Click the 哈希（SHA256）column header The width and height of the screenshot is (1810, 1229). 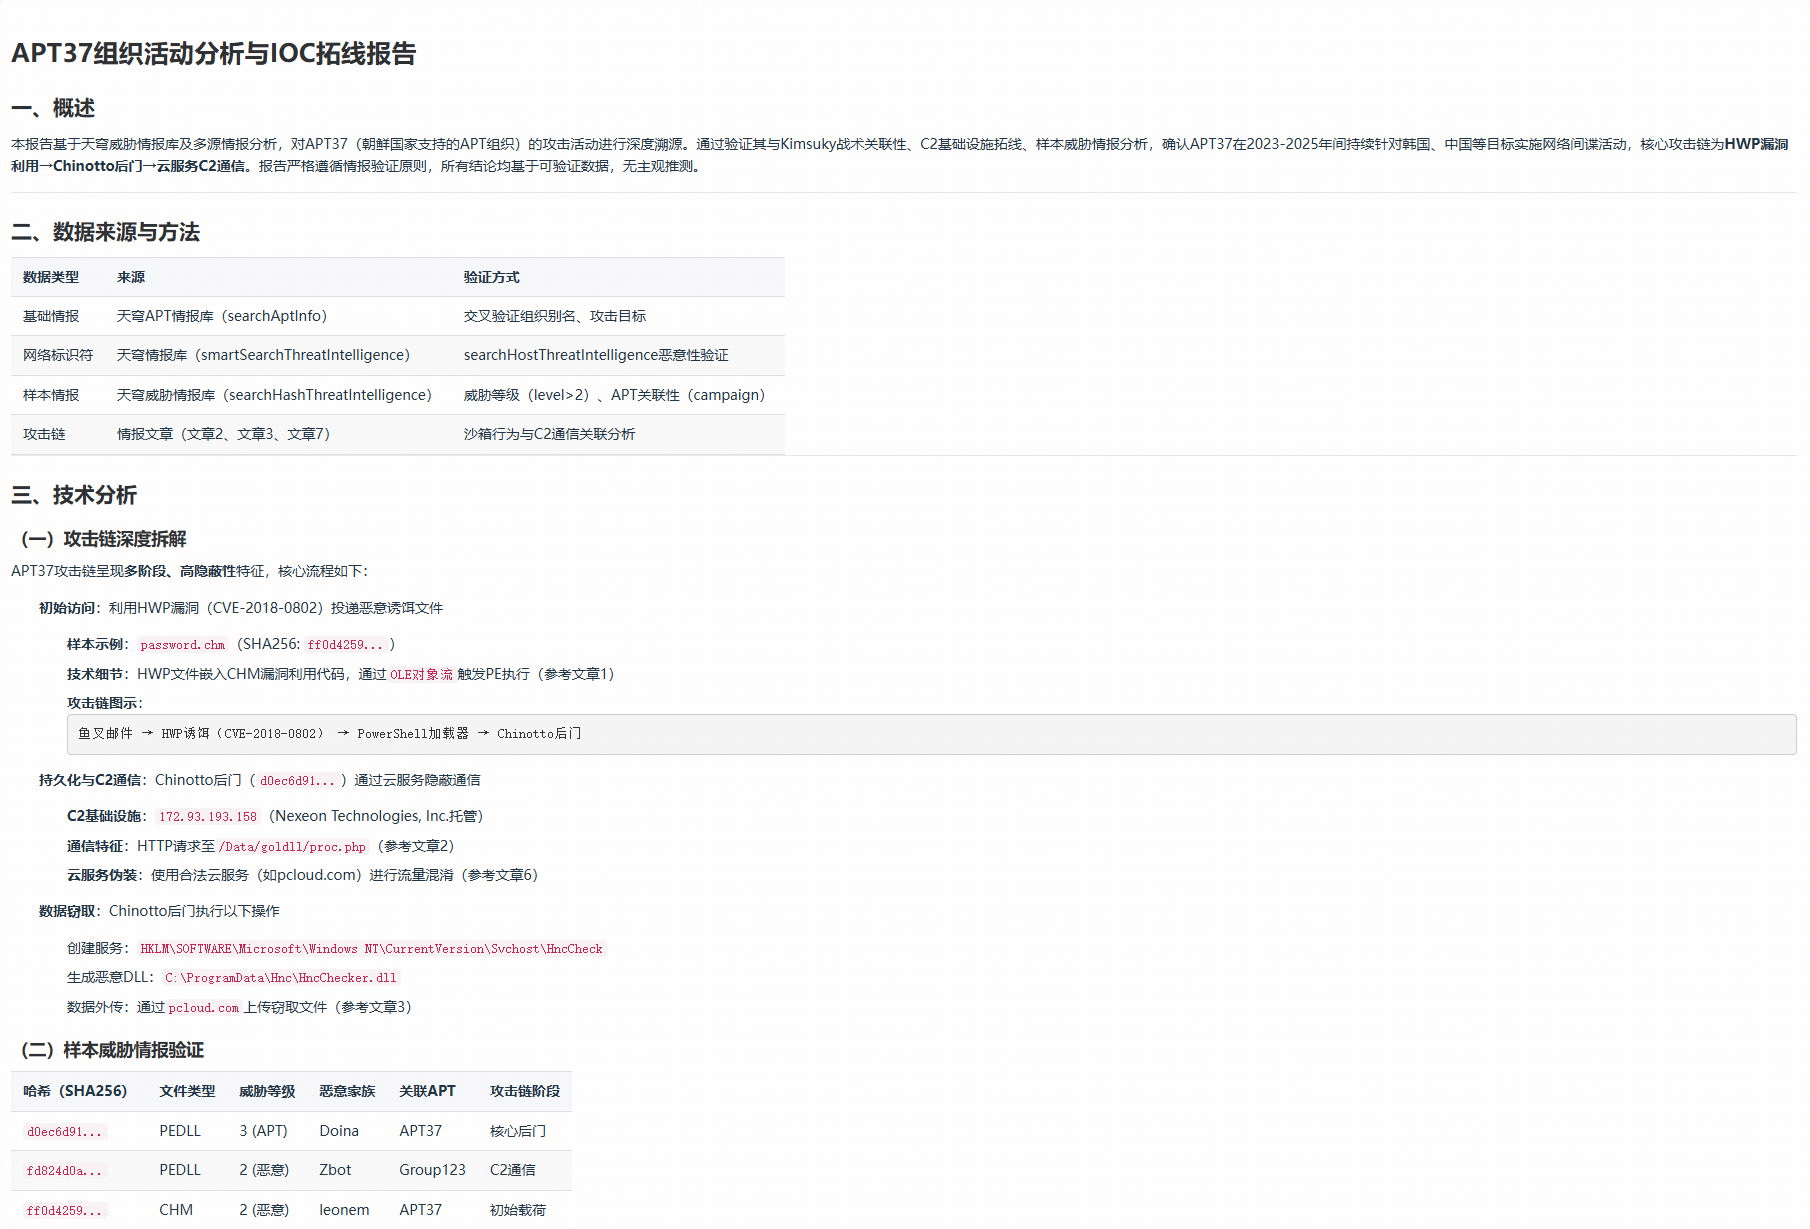pyautogui.click(x=77, y=1091)
